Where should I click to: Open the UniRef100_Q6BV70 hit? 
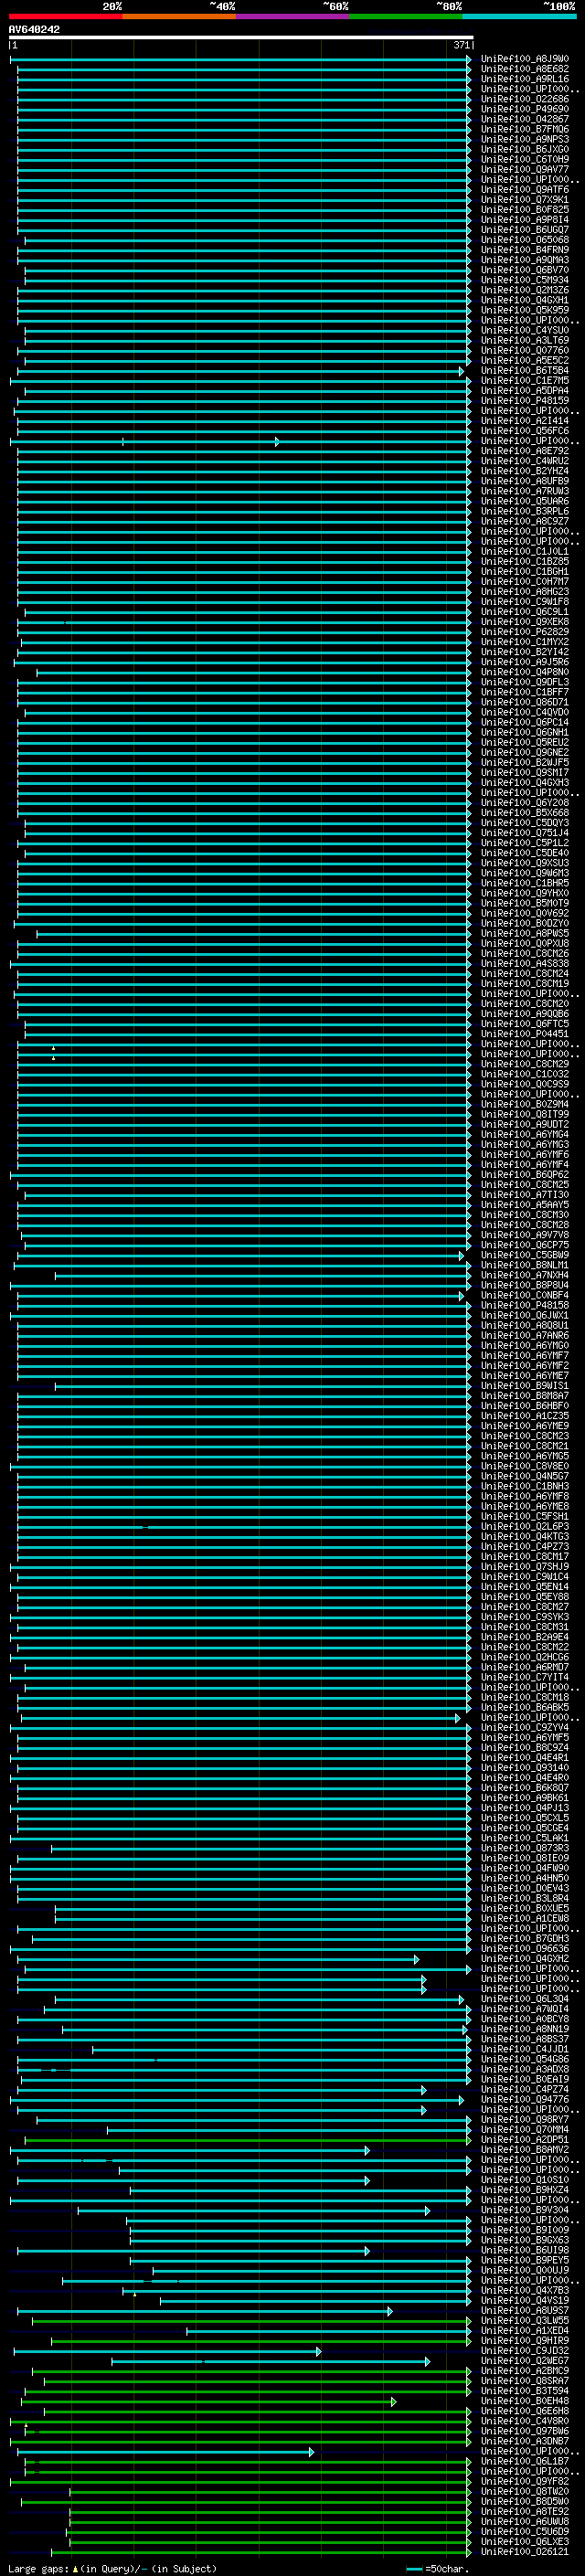click(x=525, y=270)
